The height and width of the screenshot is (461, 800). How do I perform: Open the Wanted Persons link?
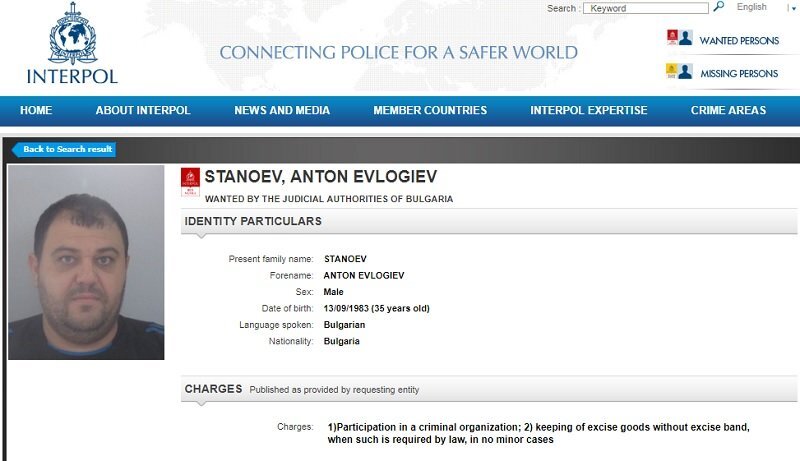[x=739, y=41]
